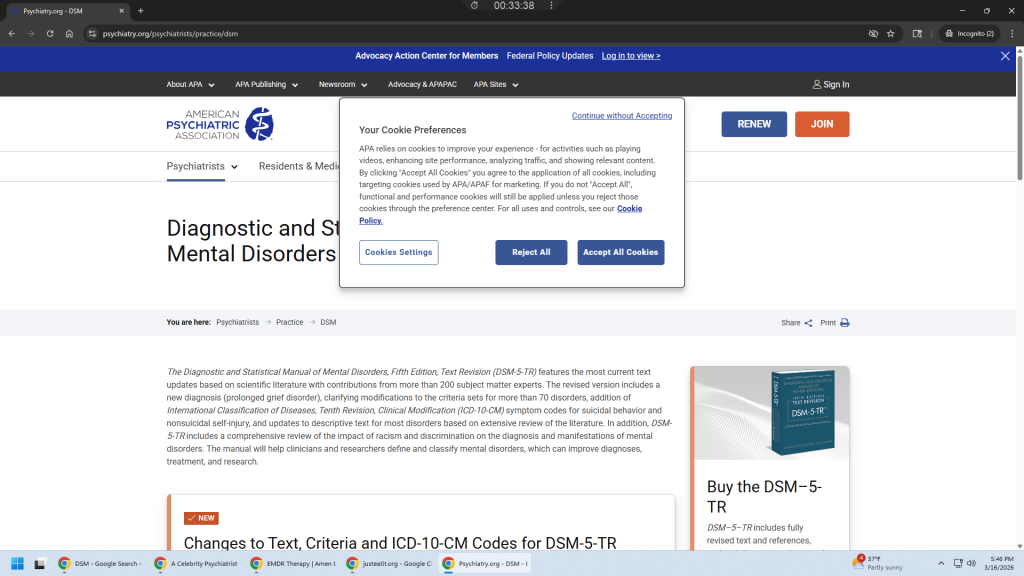
Task: Open the Newsroom dropdown menu
Action: coord(343,85)
